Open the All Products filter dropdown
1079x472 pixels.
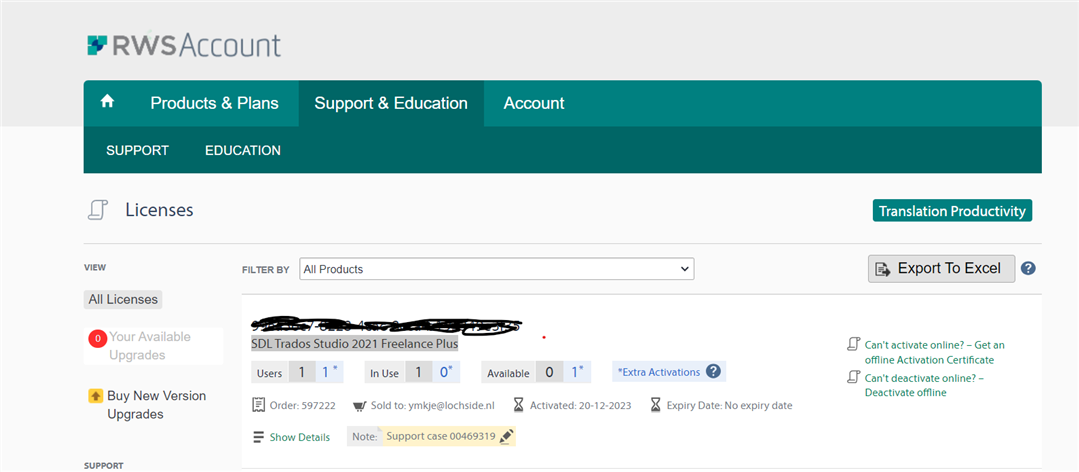point(497,269)
